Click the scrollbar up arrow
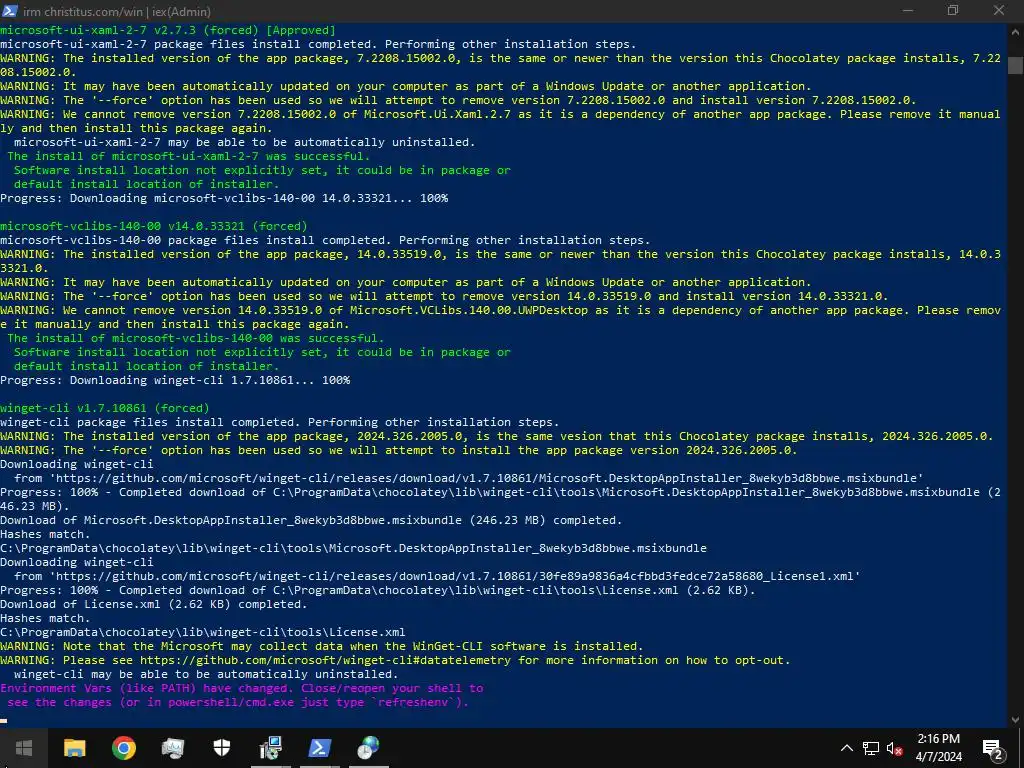 coord(1015,31)
